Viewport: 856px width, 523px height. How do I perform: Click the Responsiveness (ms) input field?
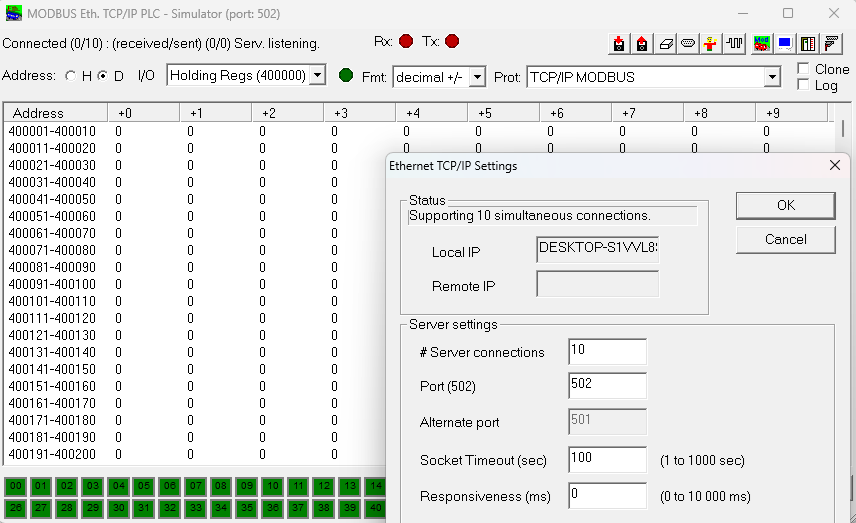coord(607,496)
